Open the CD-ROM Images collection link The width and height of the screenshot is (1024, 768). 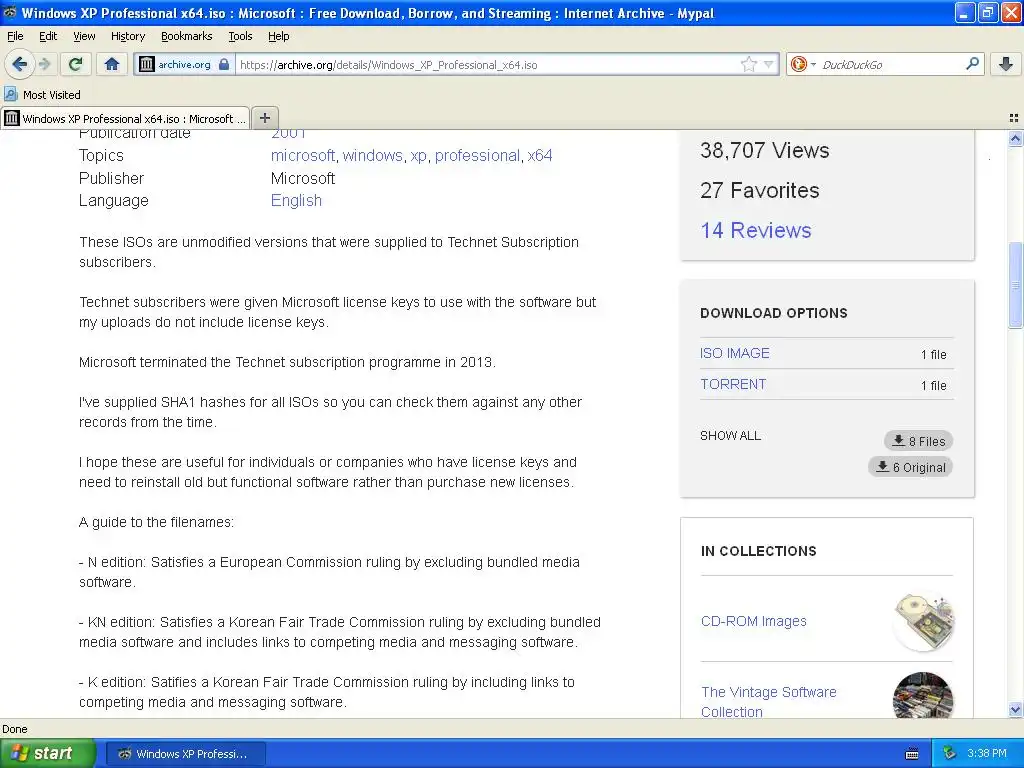[754, 621]
